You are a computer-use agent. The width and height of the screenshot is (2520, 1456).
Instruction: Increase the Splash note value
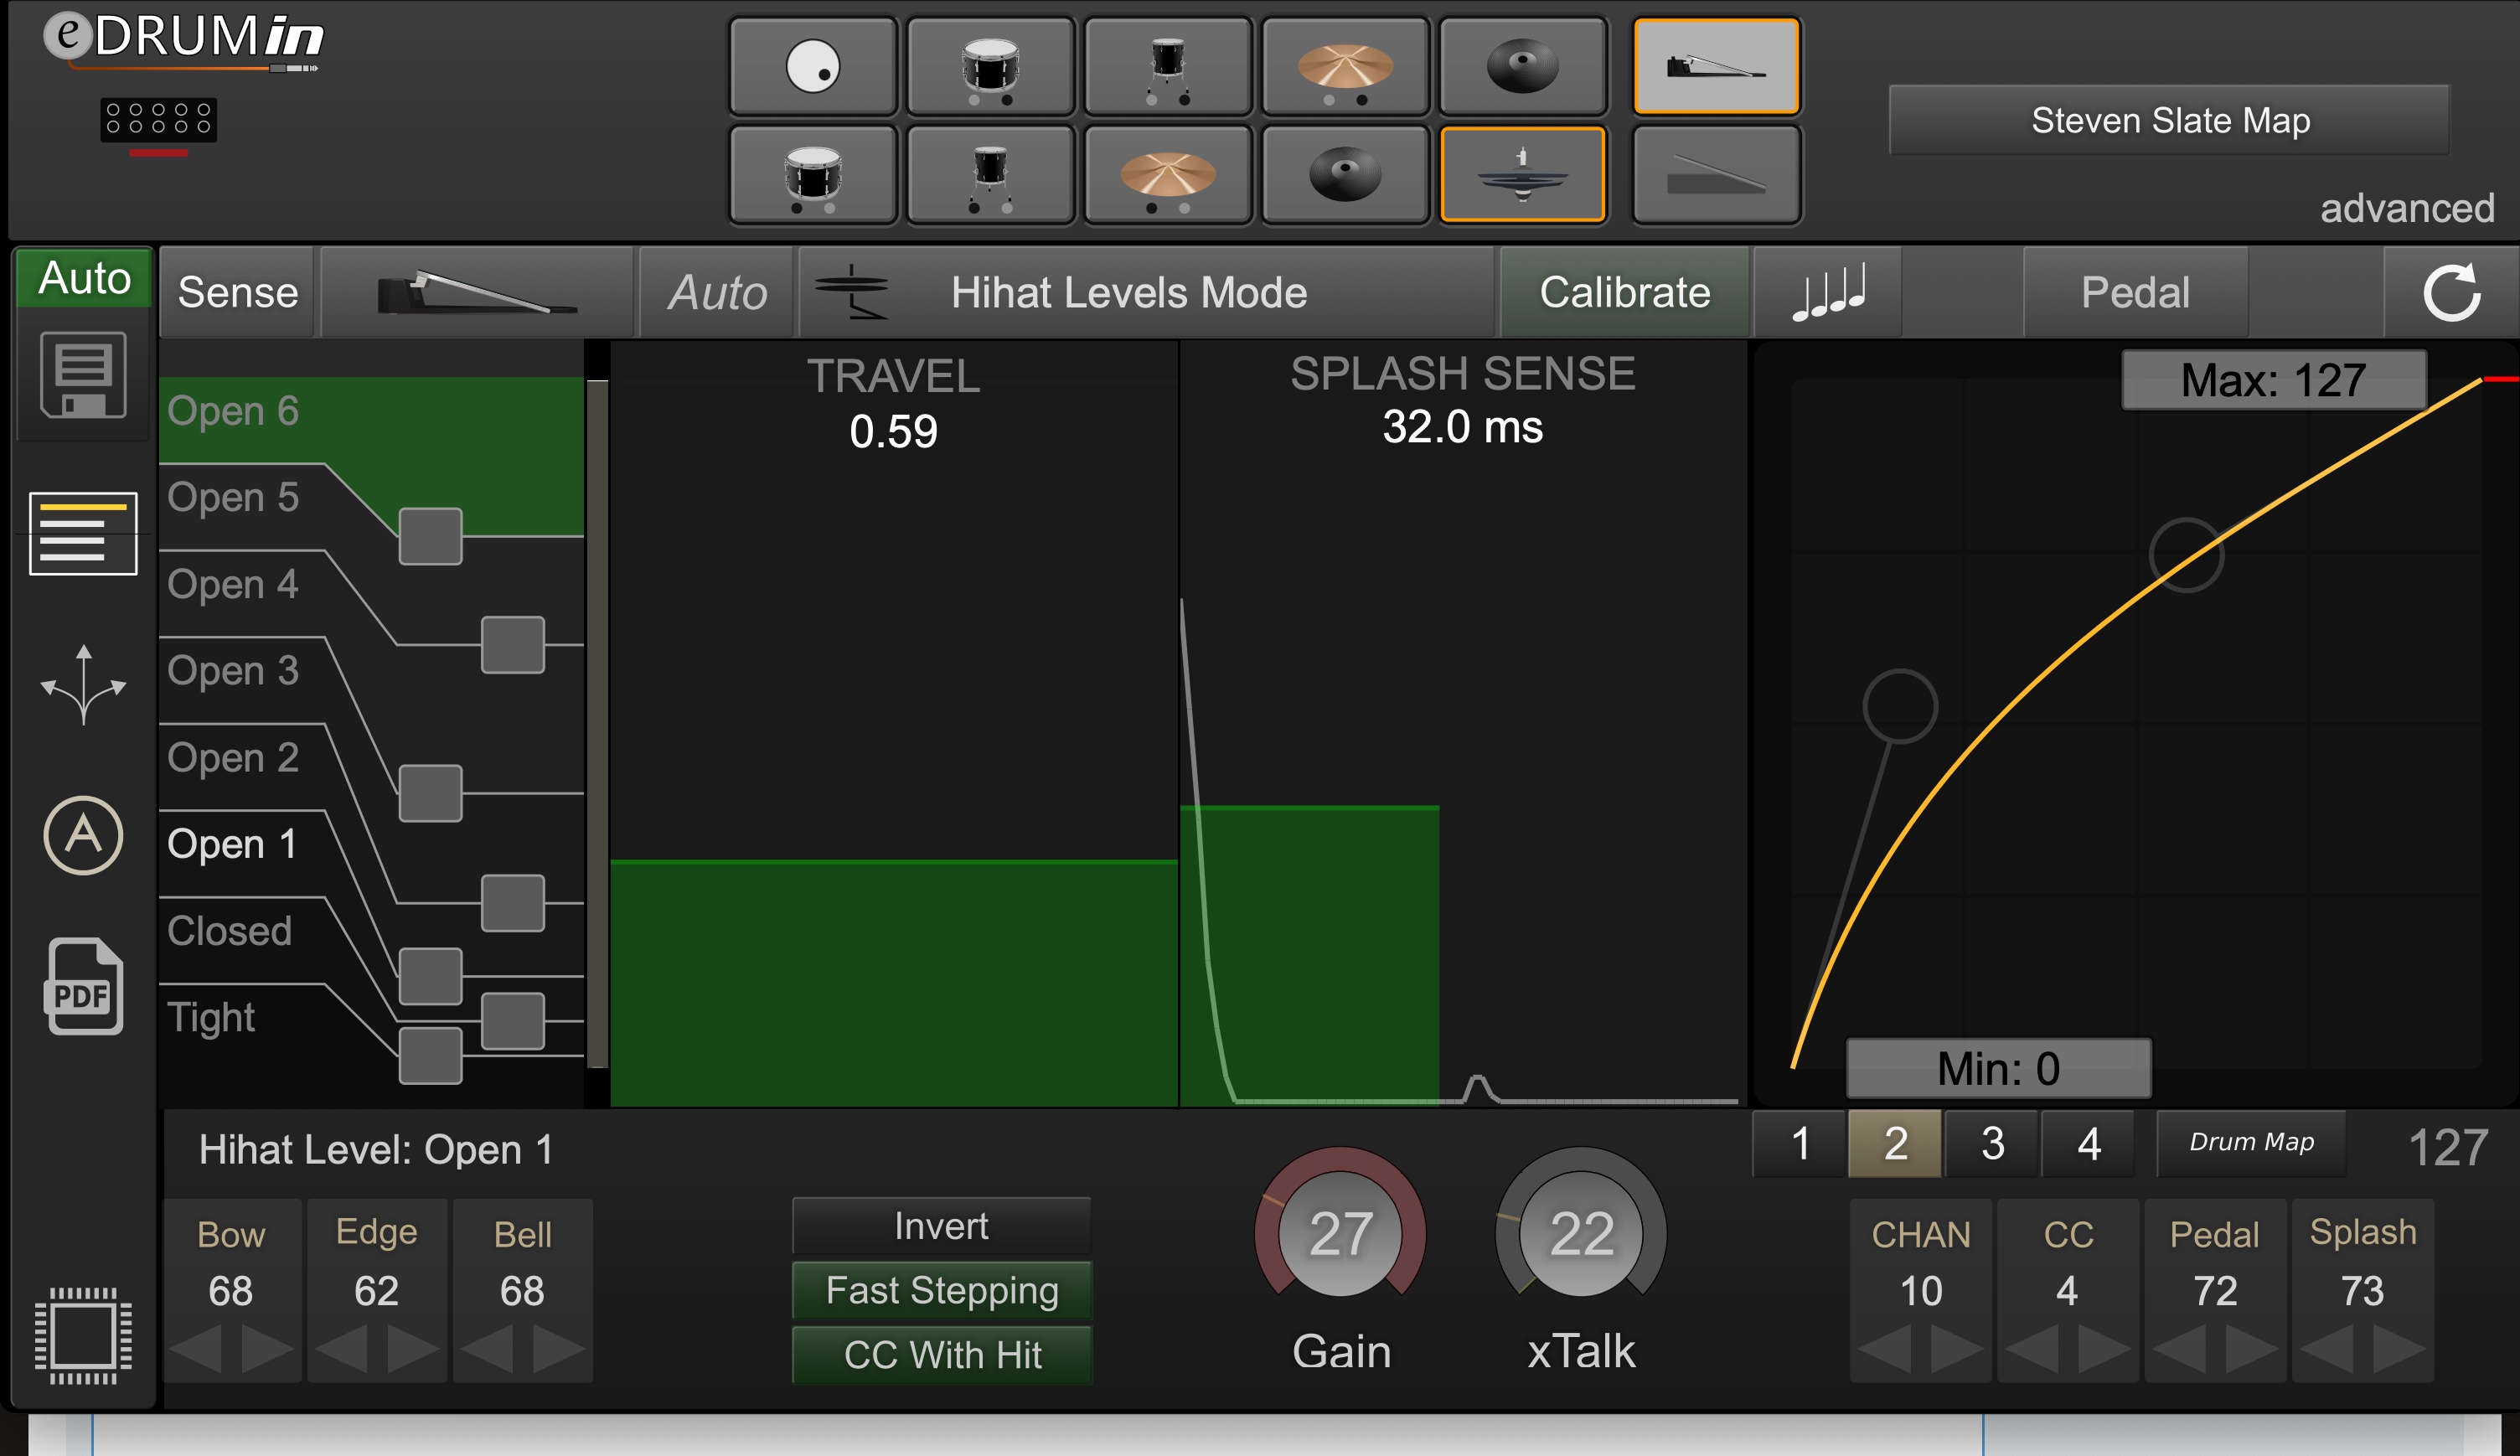[x=2399, y=1350]
